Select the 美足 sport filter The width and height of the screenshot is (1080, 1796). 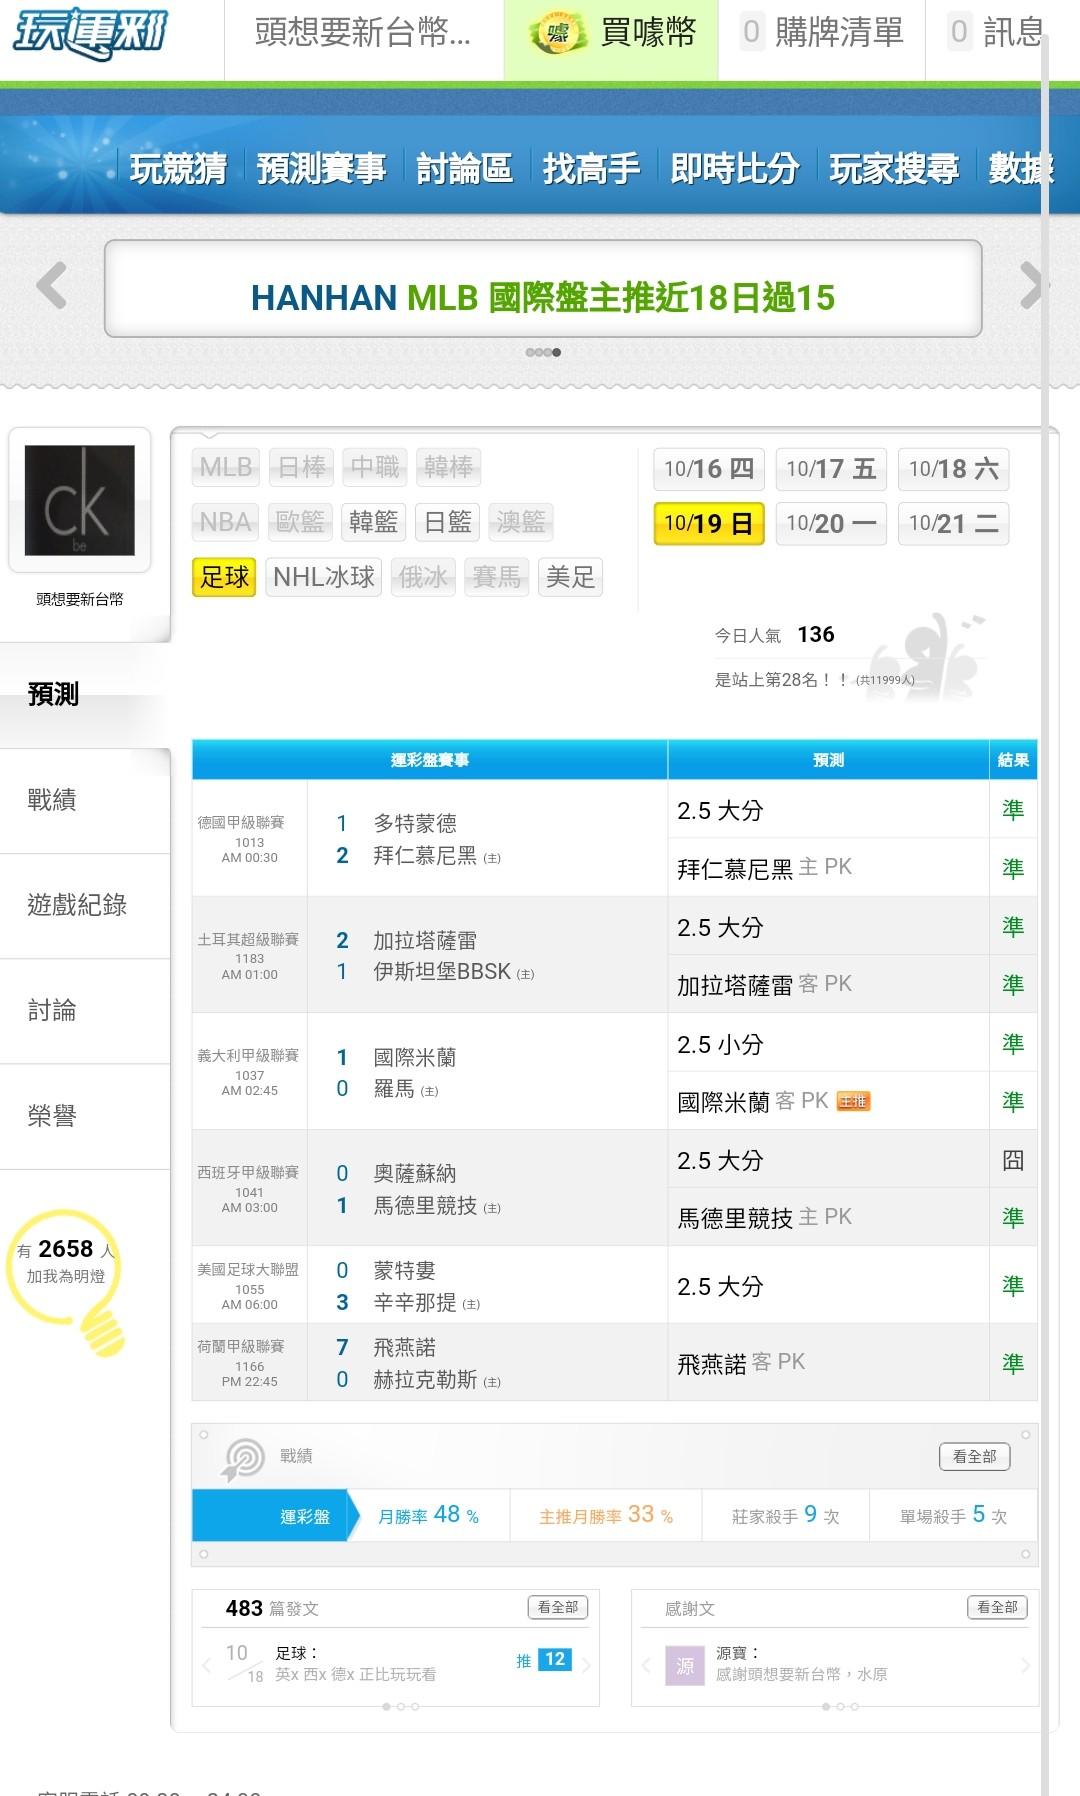pos(570,577)
